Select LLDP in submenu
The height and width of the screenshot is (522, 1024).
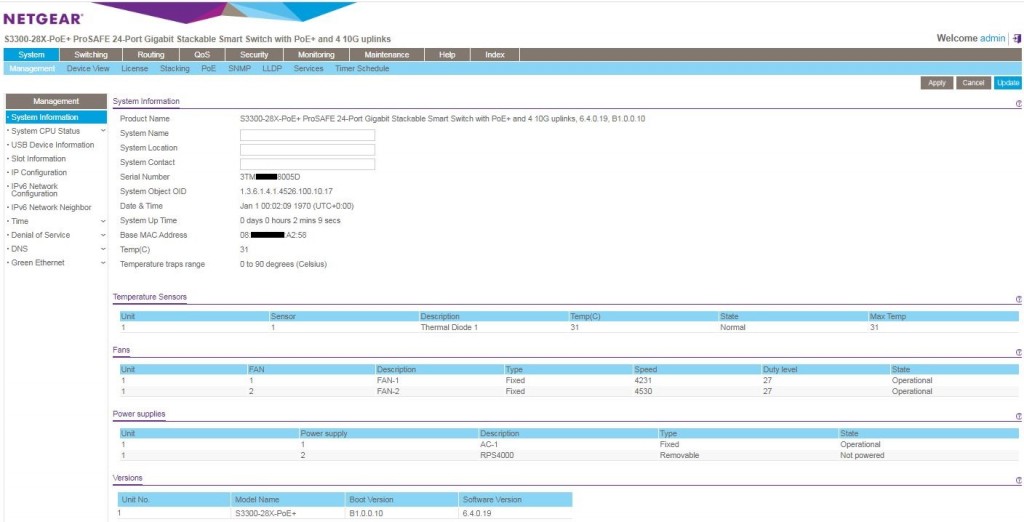[x=272, y=69]
